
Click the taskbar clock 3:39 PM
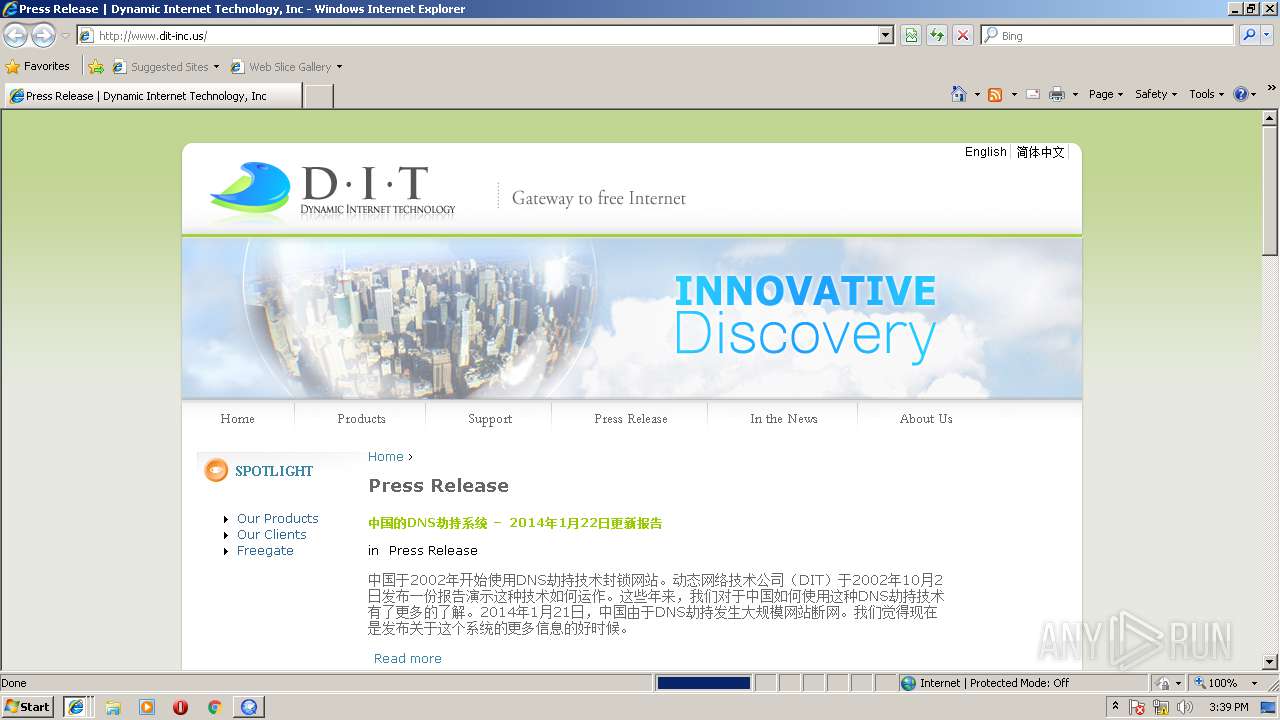click(1229, 707)
